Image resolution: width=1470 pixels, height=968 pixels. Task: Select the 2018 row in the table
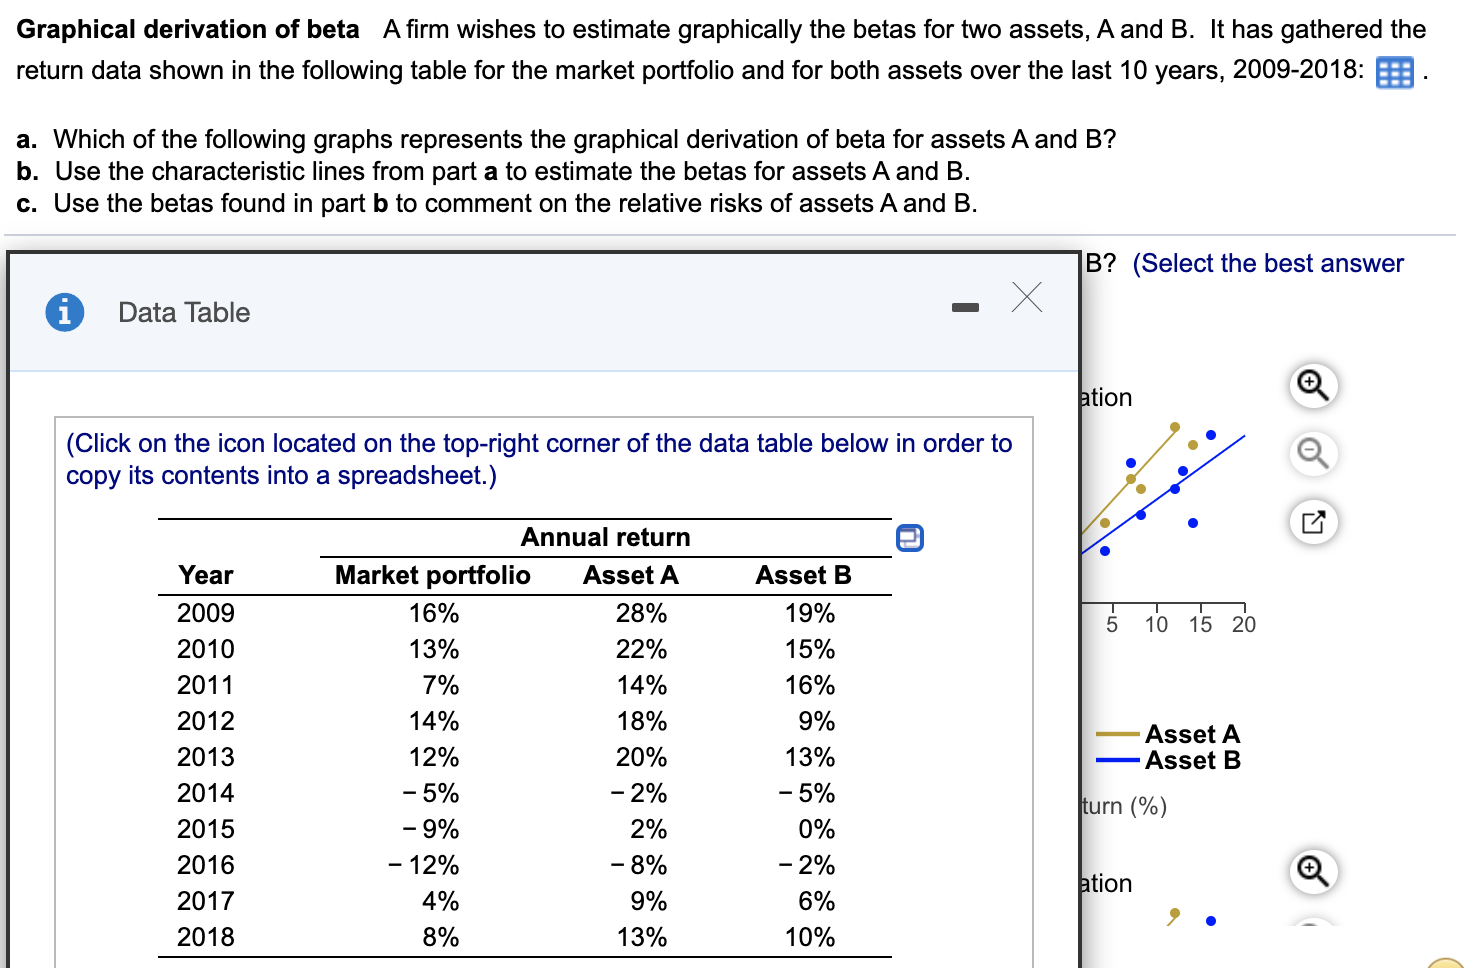point(205,937)
